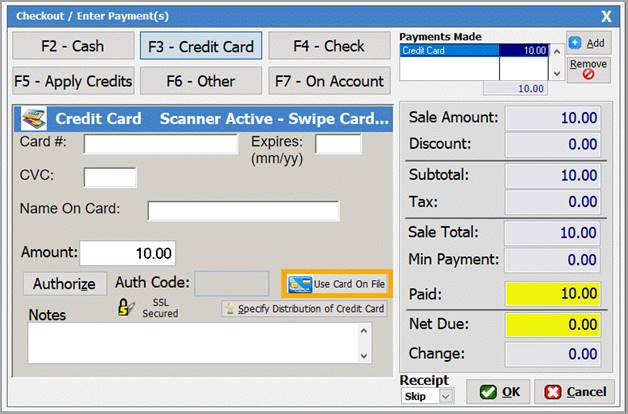The image size is (628, 414).
Task: Click the SSL Secured padlock icon
Action: click(x=127, y=309)
